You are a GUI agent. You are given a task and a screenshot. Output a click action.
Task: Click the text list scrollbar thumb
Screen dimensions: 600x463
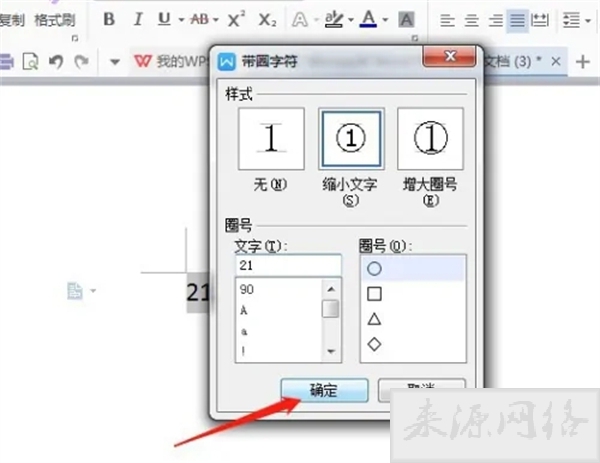tap(331, 309)
